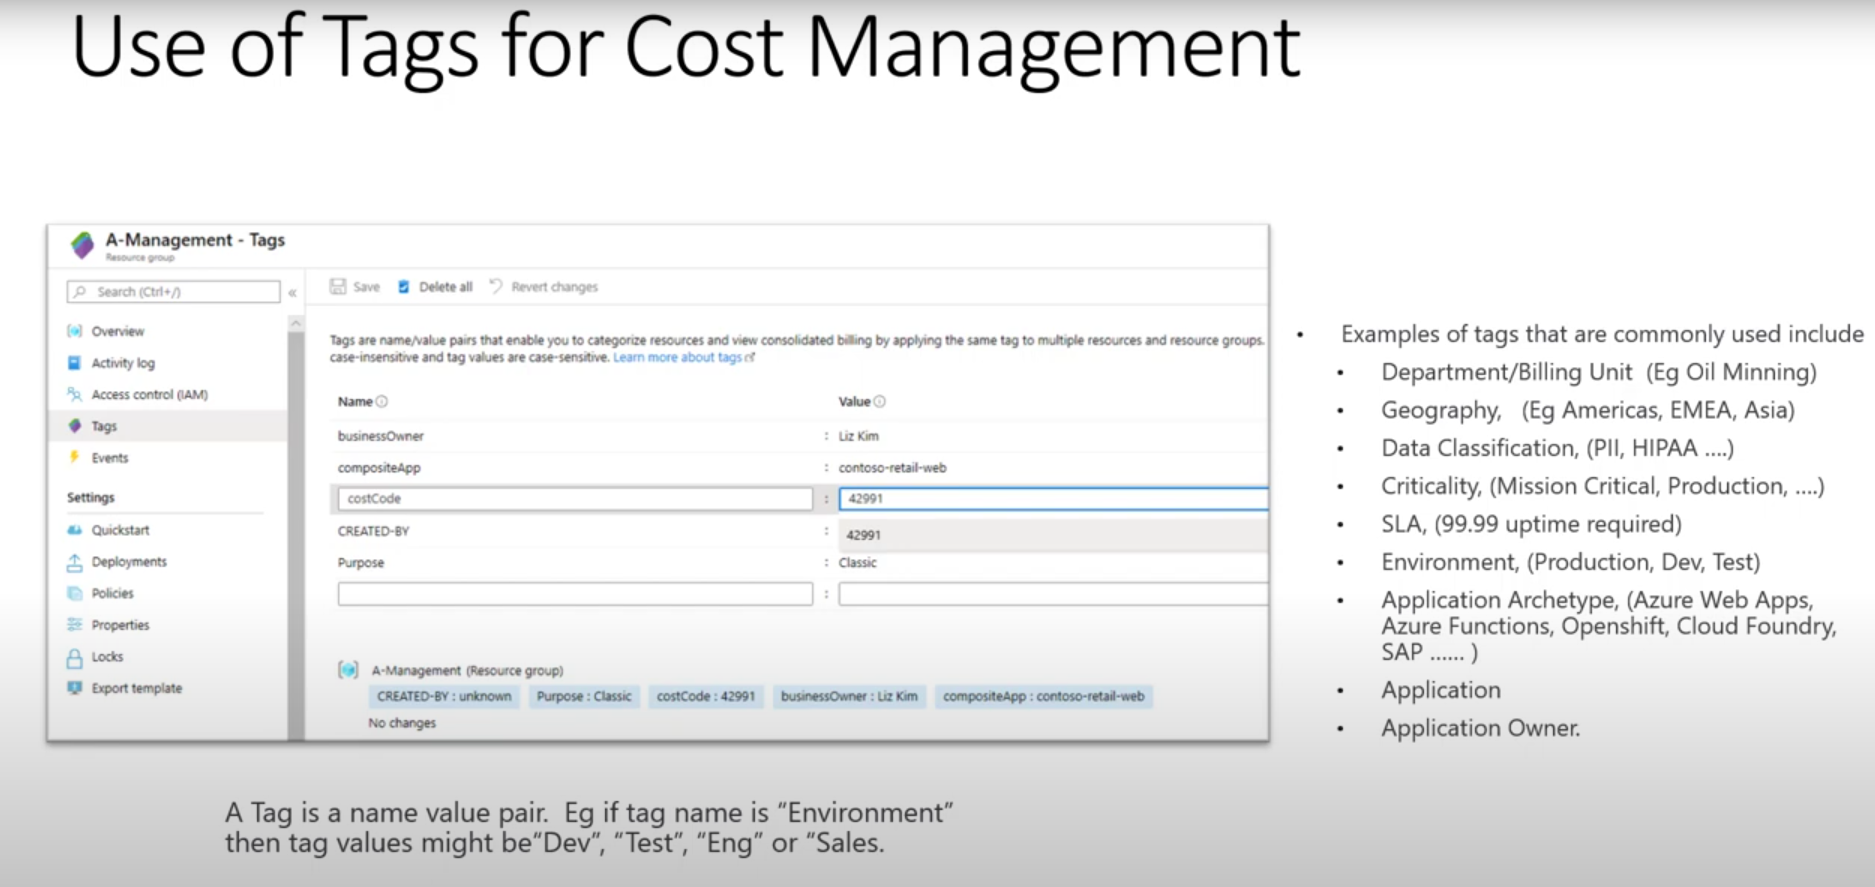Click the Revert changes undo icon

[496, 287]
